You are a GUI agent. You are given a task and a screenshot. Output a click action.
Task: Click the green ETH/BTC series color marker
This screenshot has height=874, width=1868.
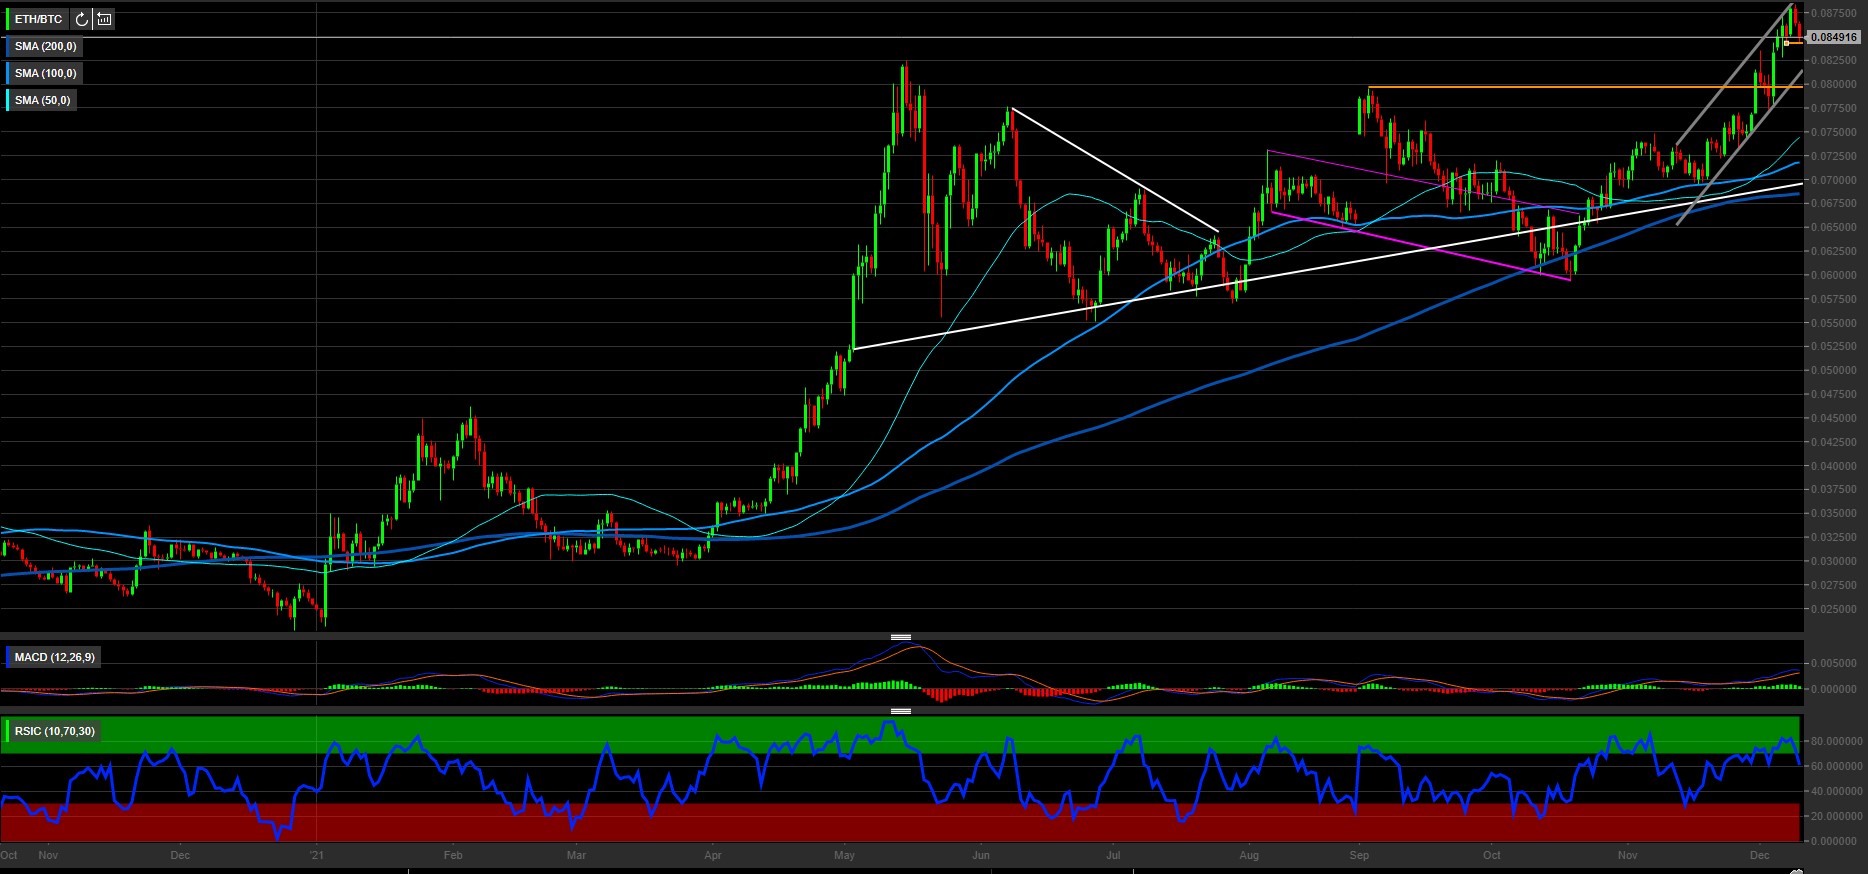point(8,19)
